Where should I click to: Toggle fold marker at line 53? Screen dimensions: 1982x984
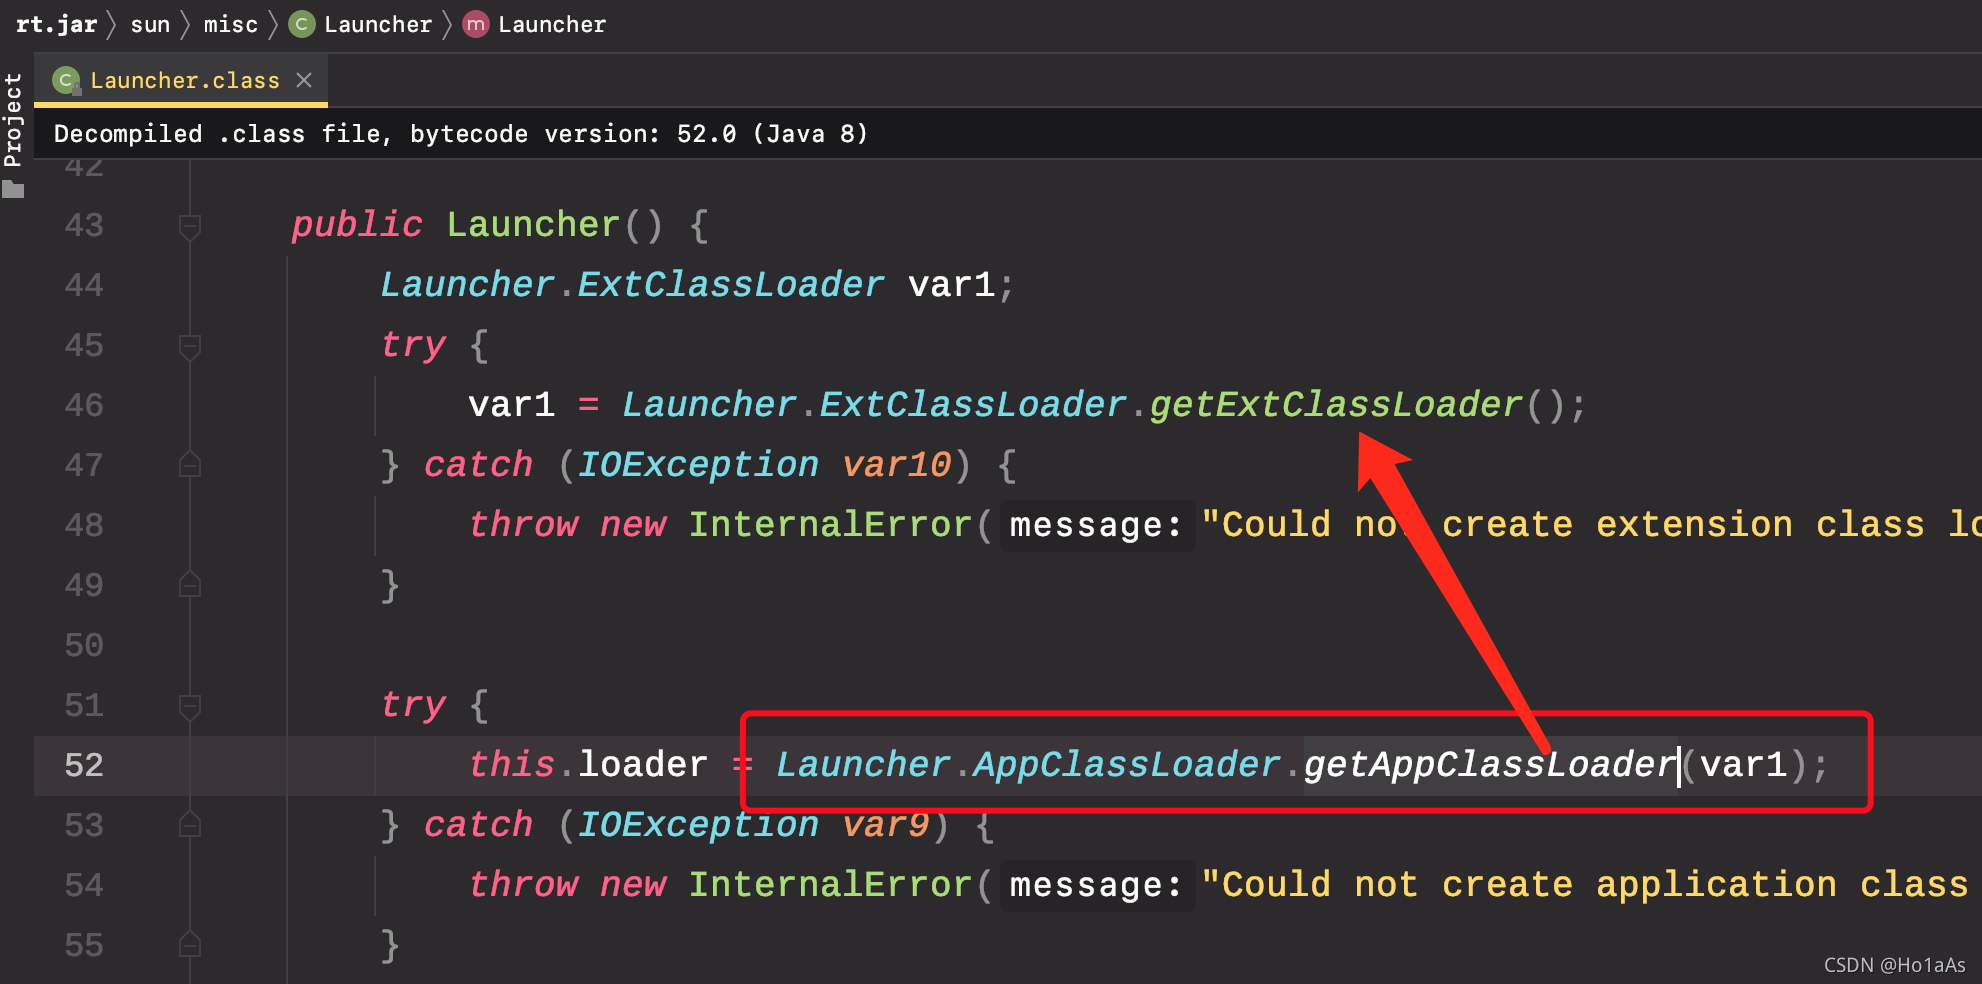tap(190, 825)
